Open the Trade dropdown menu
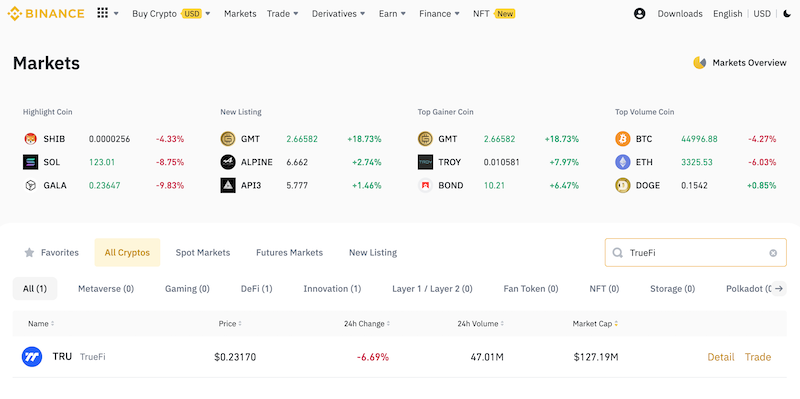 283,14
